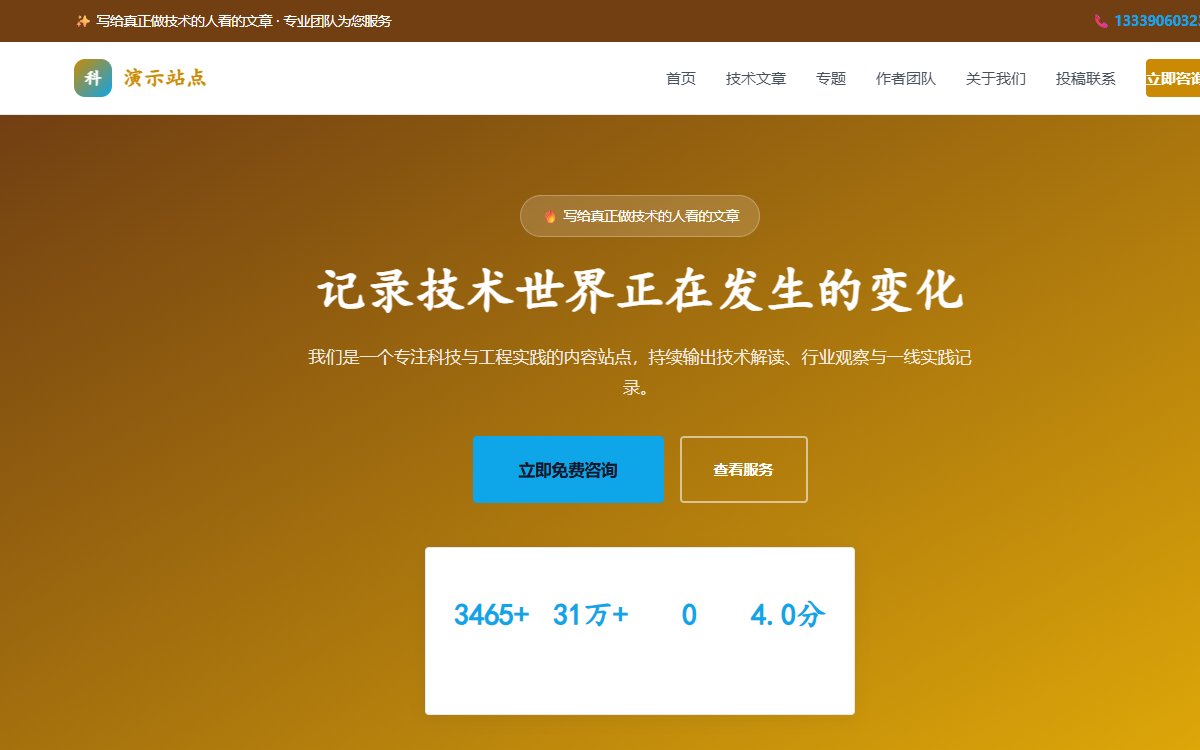Open the 首页 menu item

[681, 79]
